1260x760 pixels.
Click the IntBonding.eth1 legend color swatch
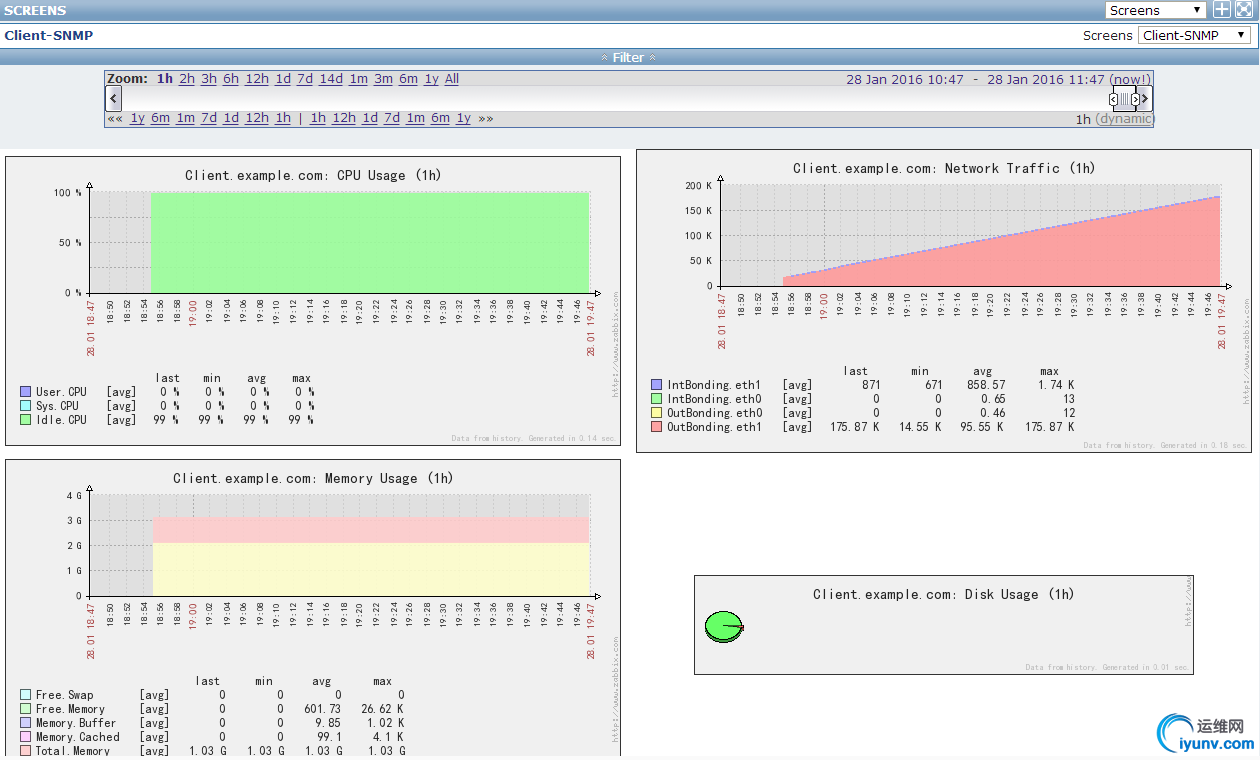pyautogui.click(x=657, y=385)
